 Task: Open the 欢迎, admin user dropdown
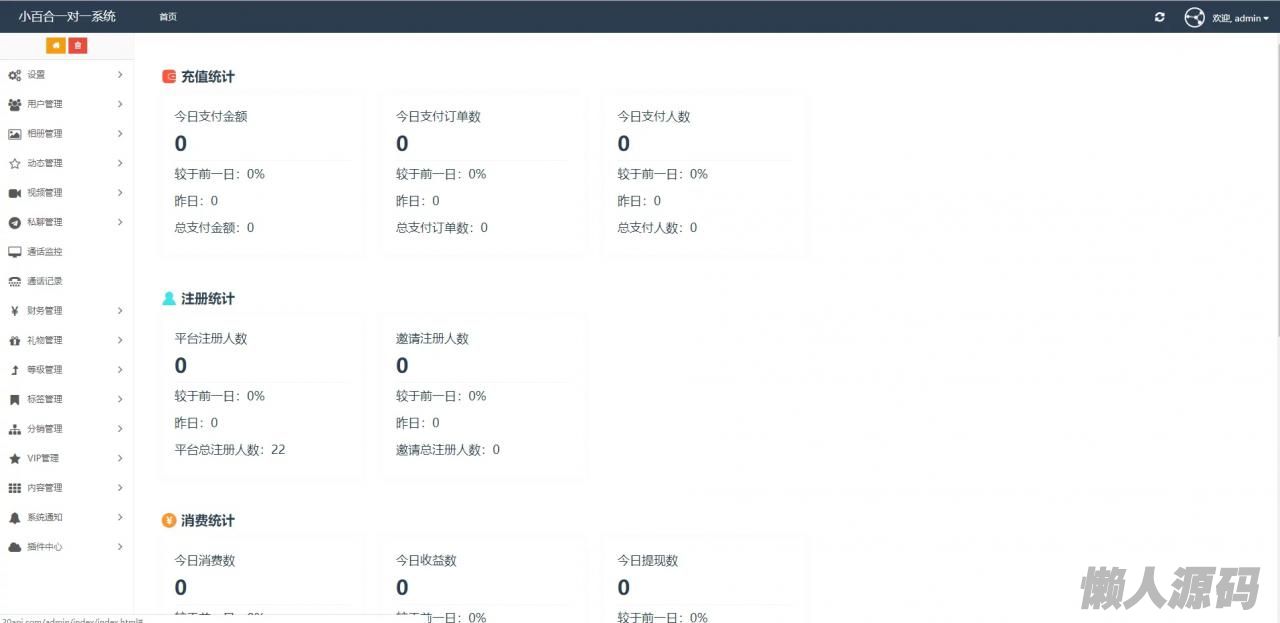click(x=1240, y=18)
